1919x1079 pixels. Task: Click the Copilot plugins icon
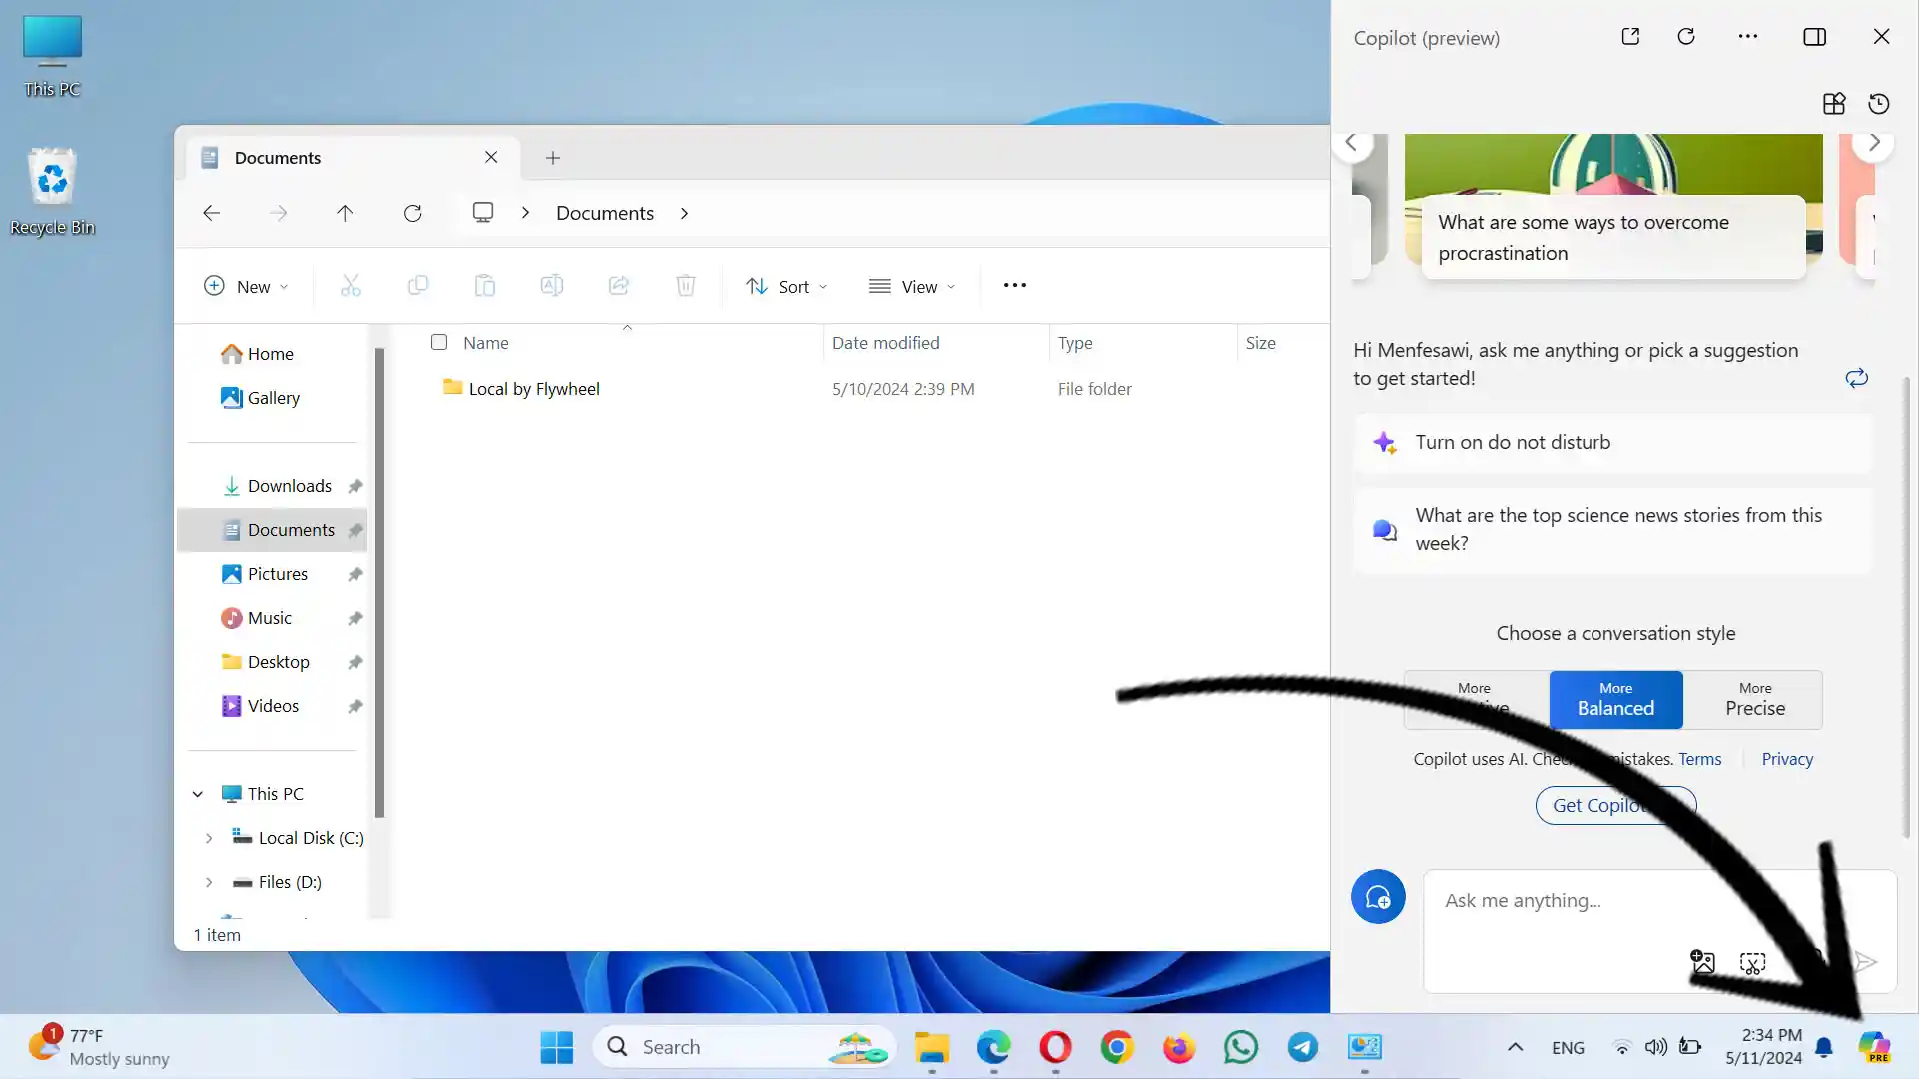(x=1834, y=104)
